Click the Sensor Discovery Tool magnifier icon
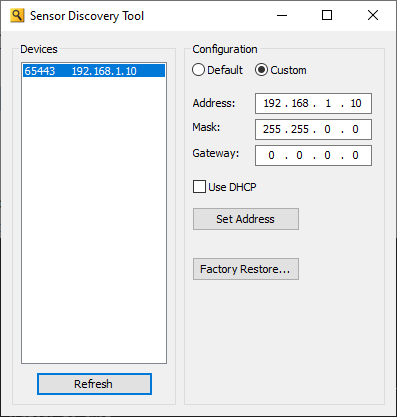 (17, 16)
